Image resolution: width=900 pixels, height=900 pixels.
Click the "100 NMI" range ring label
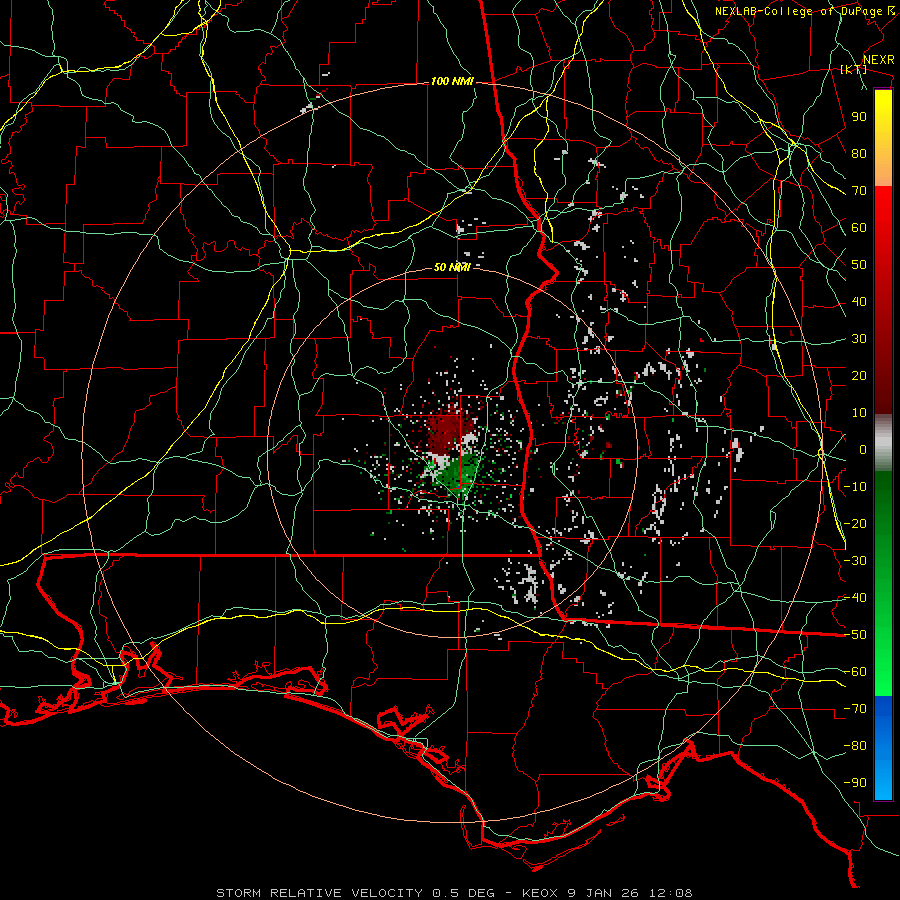[452, 82]
